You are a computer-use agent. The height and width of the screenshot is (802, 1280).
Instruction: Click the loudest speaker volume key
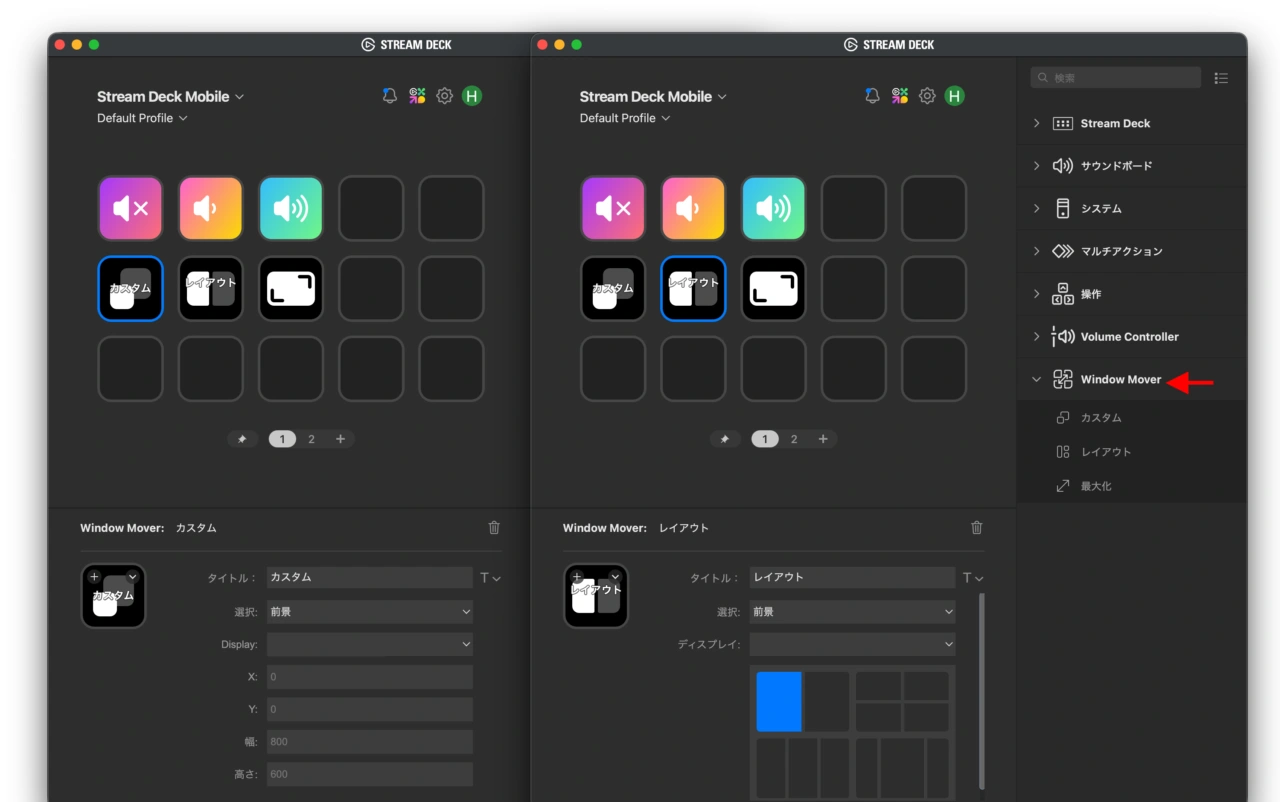click(291, 208)
